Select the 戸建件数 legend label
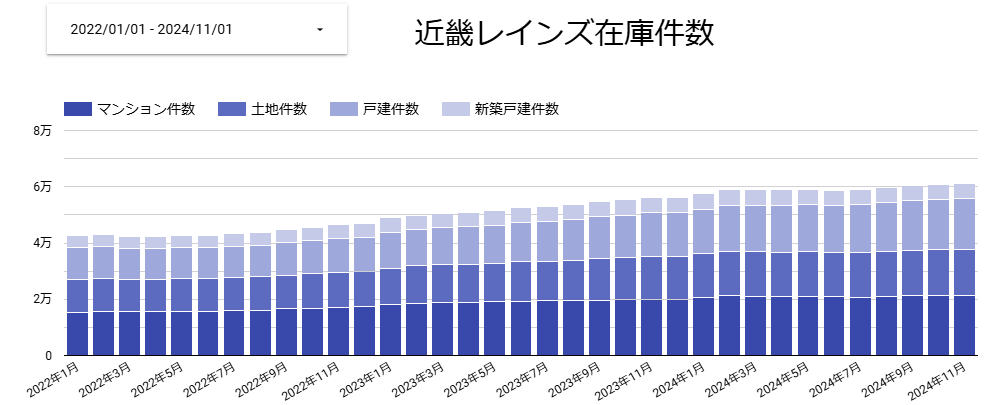Viewport: 994px width, 405px height. click(390, 109)
